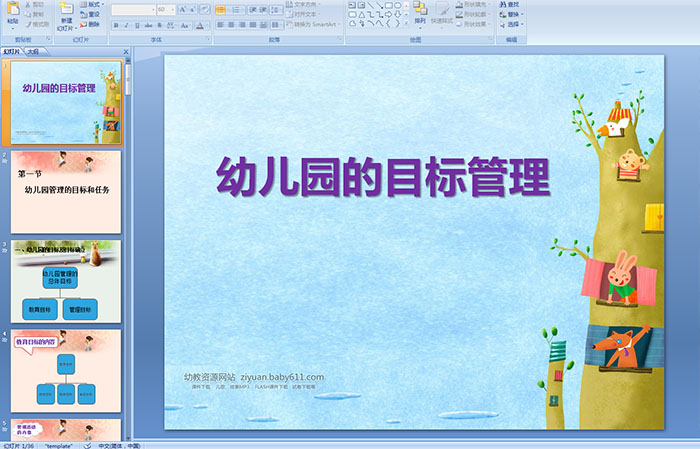Image resolution: width=700 pixels, height=449 pixels.
Task: Click Delete (删除) slide button
Action: click(90, 24)
